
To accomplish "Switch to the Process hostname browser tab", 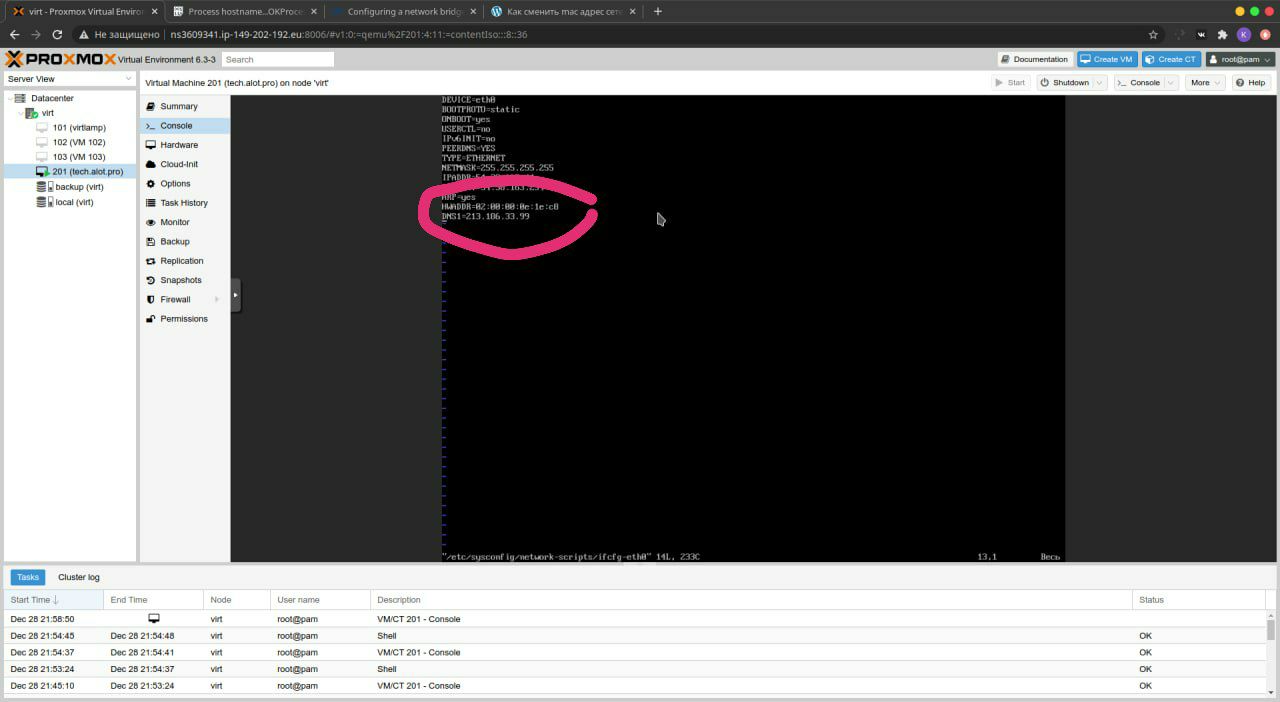I will pyautogui.click(x=244, y=11).
